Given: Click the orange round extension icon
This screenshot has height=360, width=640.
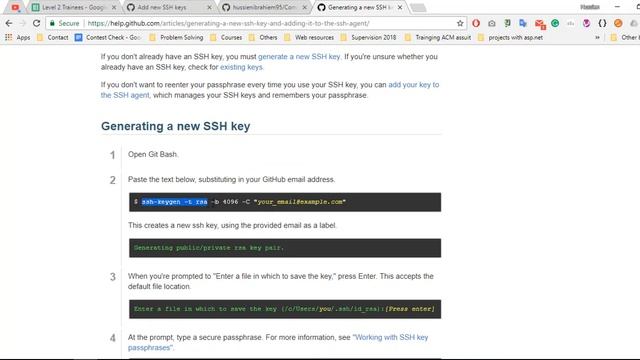Looking at the screenshot, I should pos(618,23).
